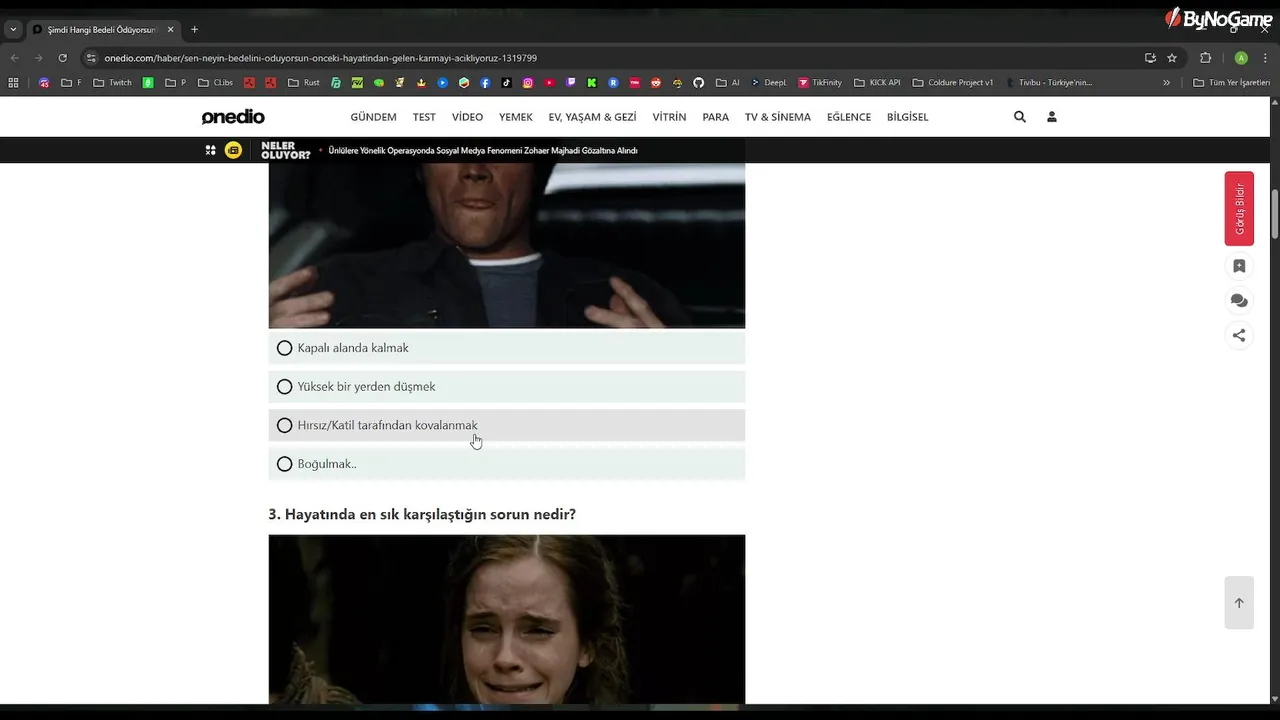This screenshot has width=1280, height=720.
Task: Click the red Görüş Bildir feedback button
Action: coord(1239,209)
